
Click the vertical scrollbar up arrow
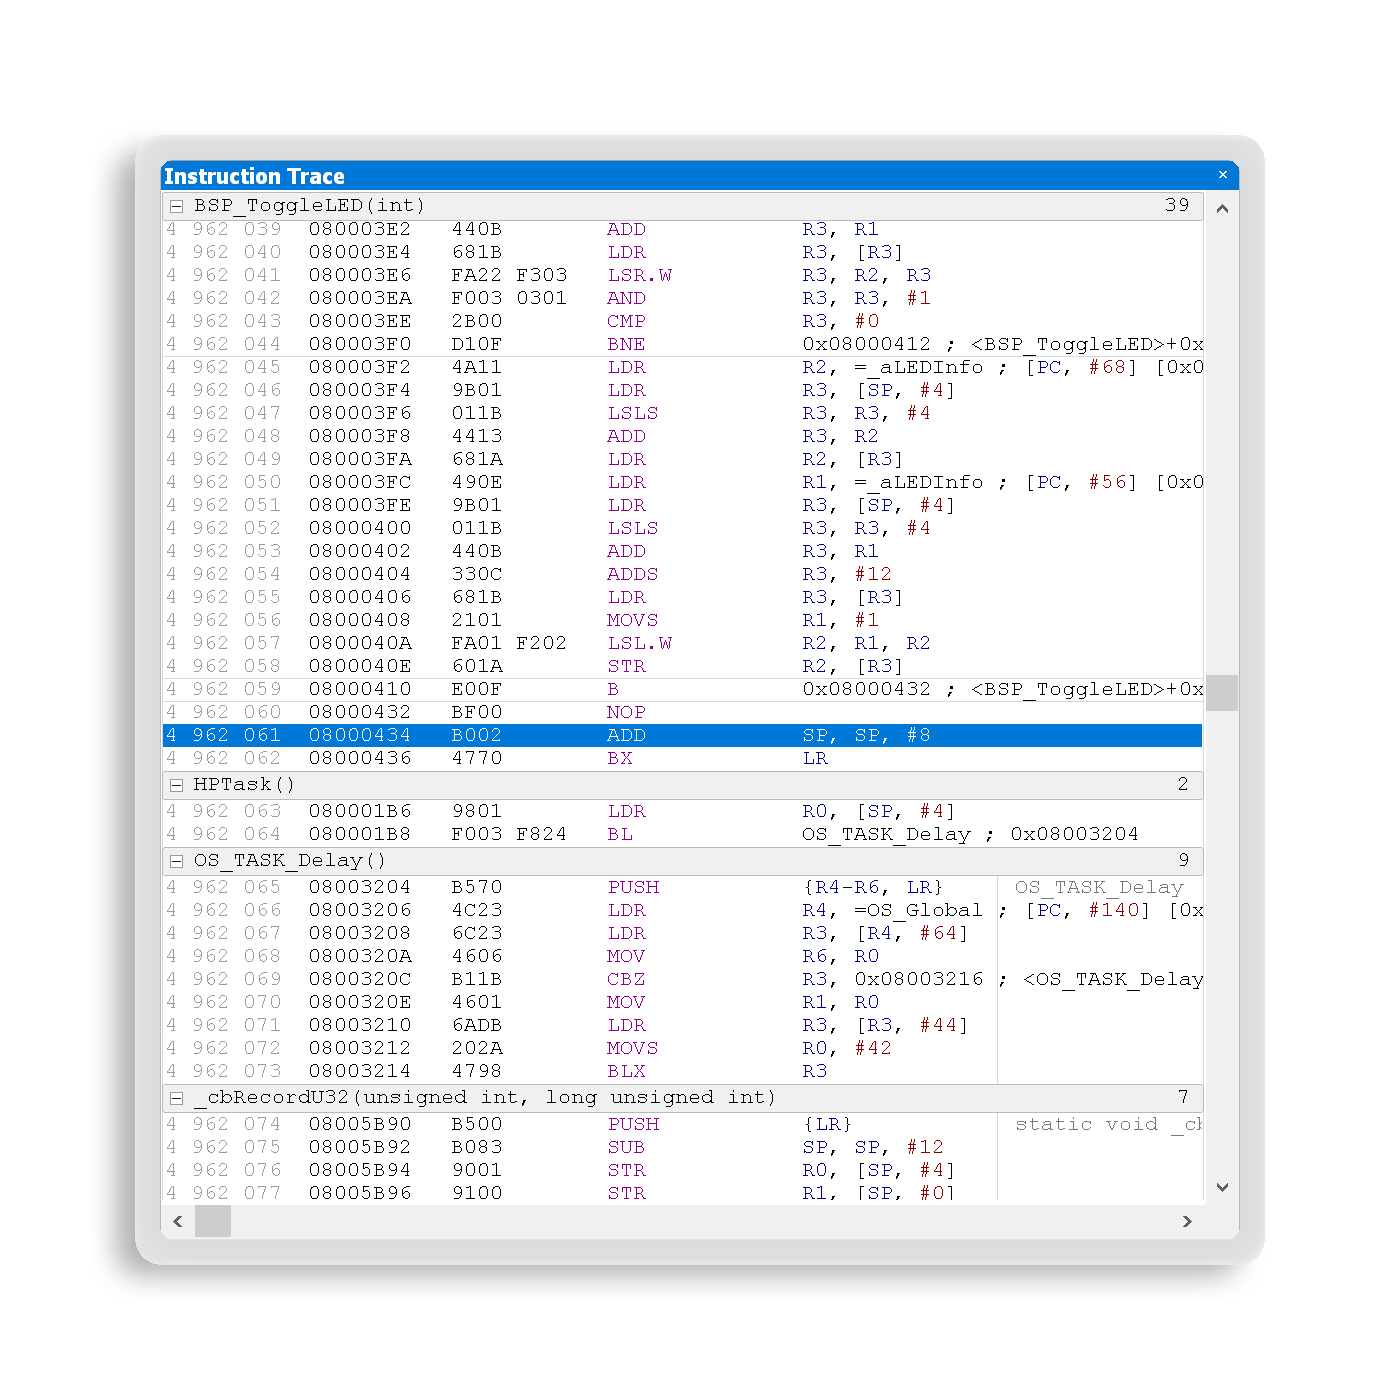1221,209
